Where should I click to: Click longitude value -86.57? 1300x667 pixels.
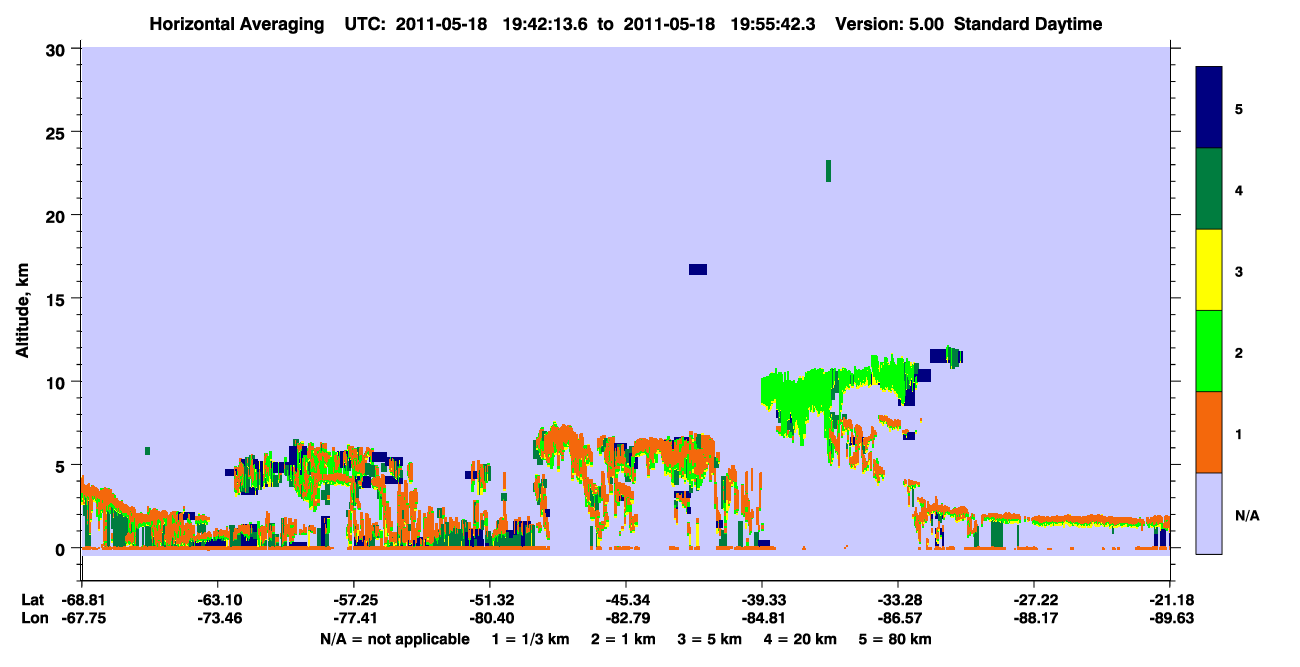(x=898, y=618)
